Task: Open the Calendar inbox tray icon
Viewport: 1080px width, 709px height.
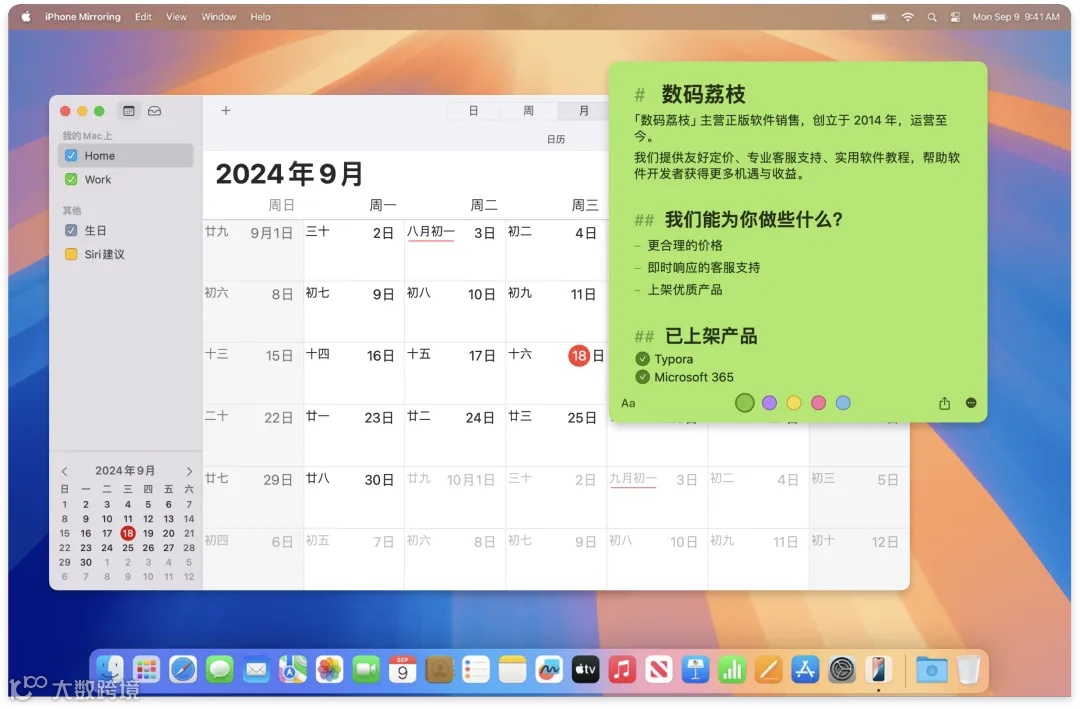Action: pos(154,111)
